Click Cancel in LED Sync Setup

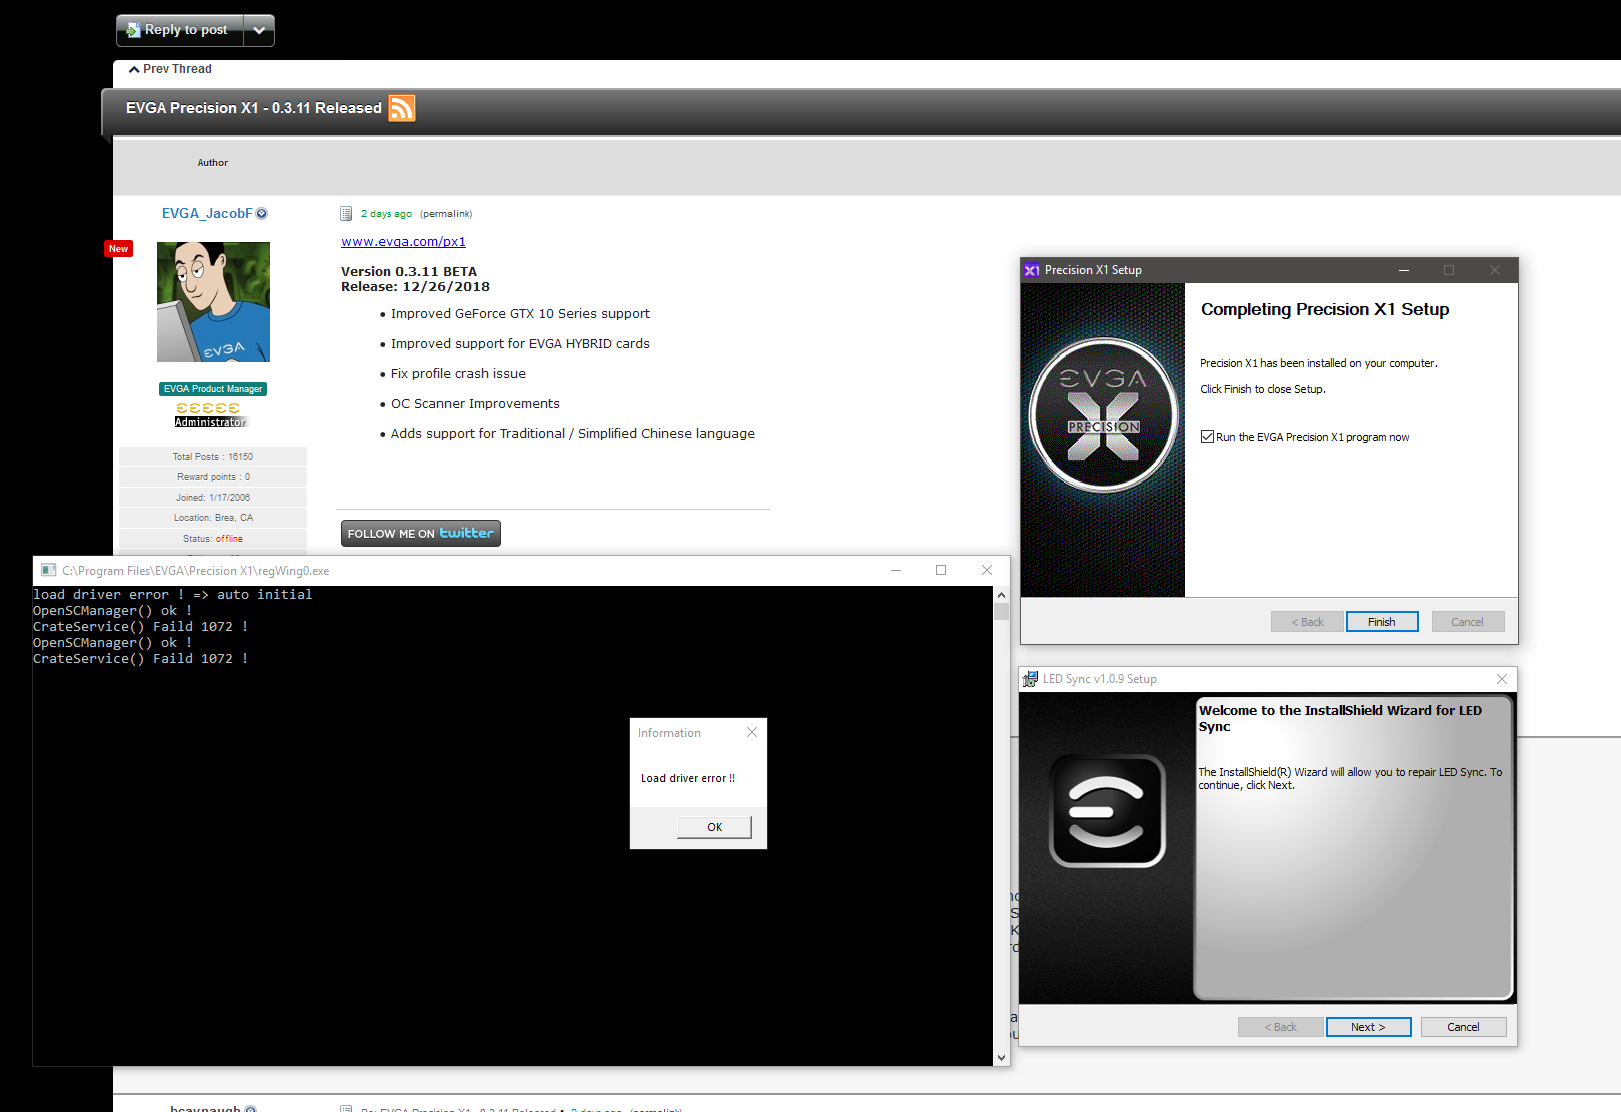1463,1027
